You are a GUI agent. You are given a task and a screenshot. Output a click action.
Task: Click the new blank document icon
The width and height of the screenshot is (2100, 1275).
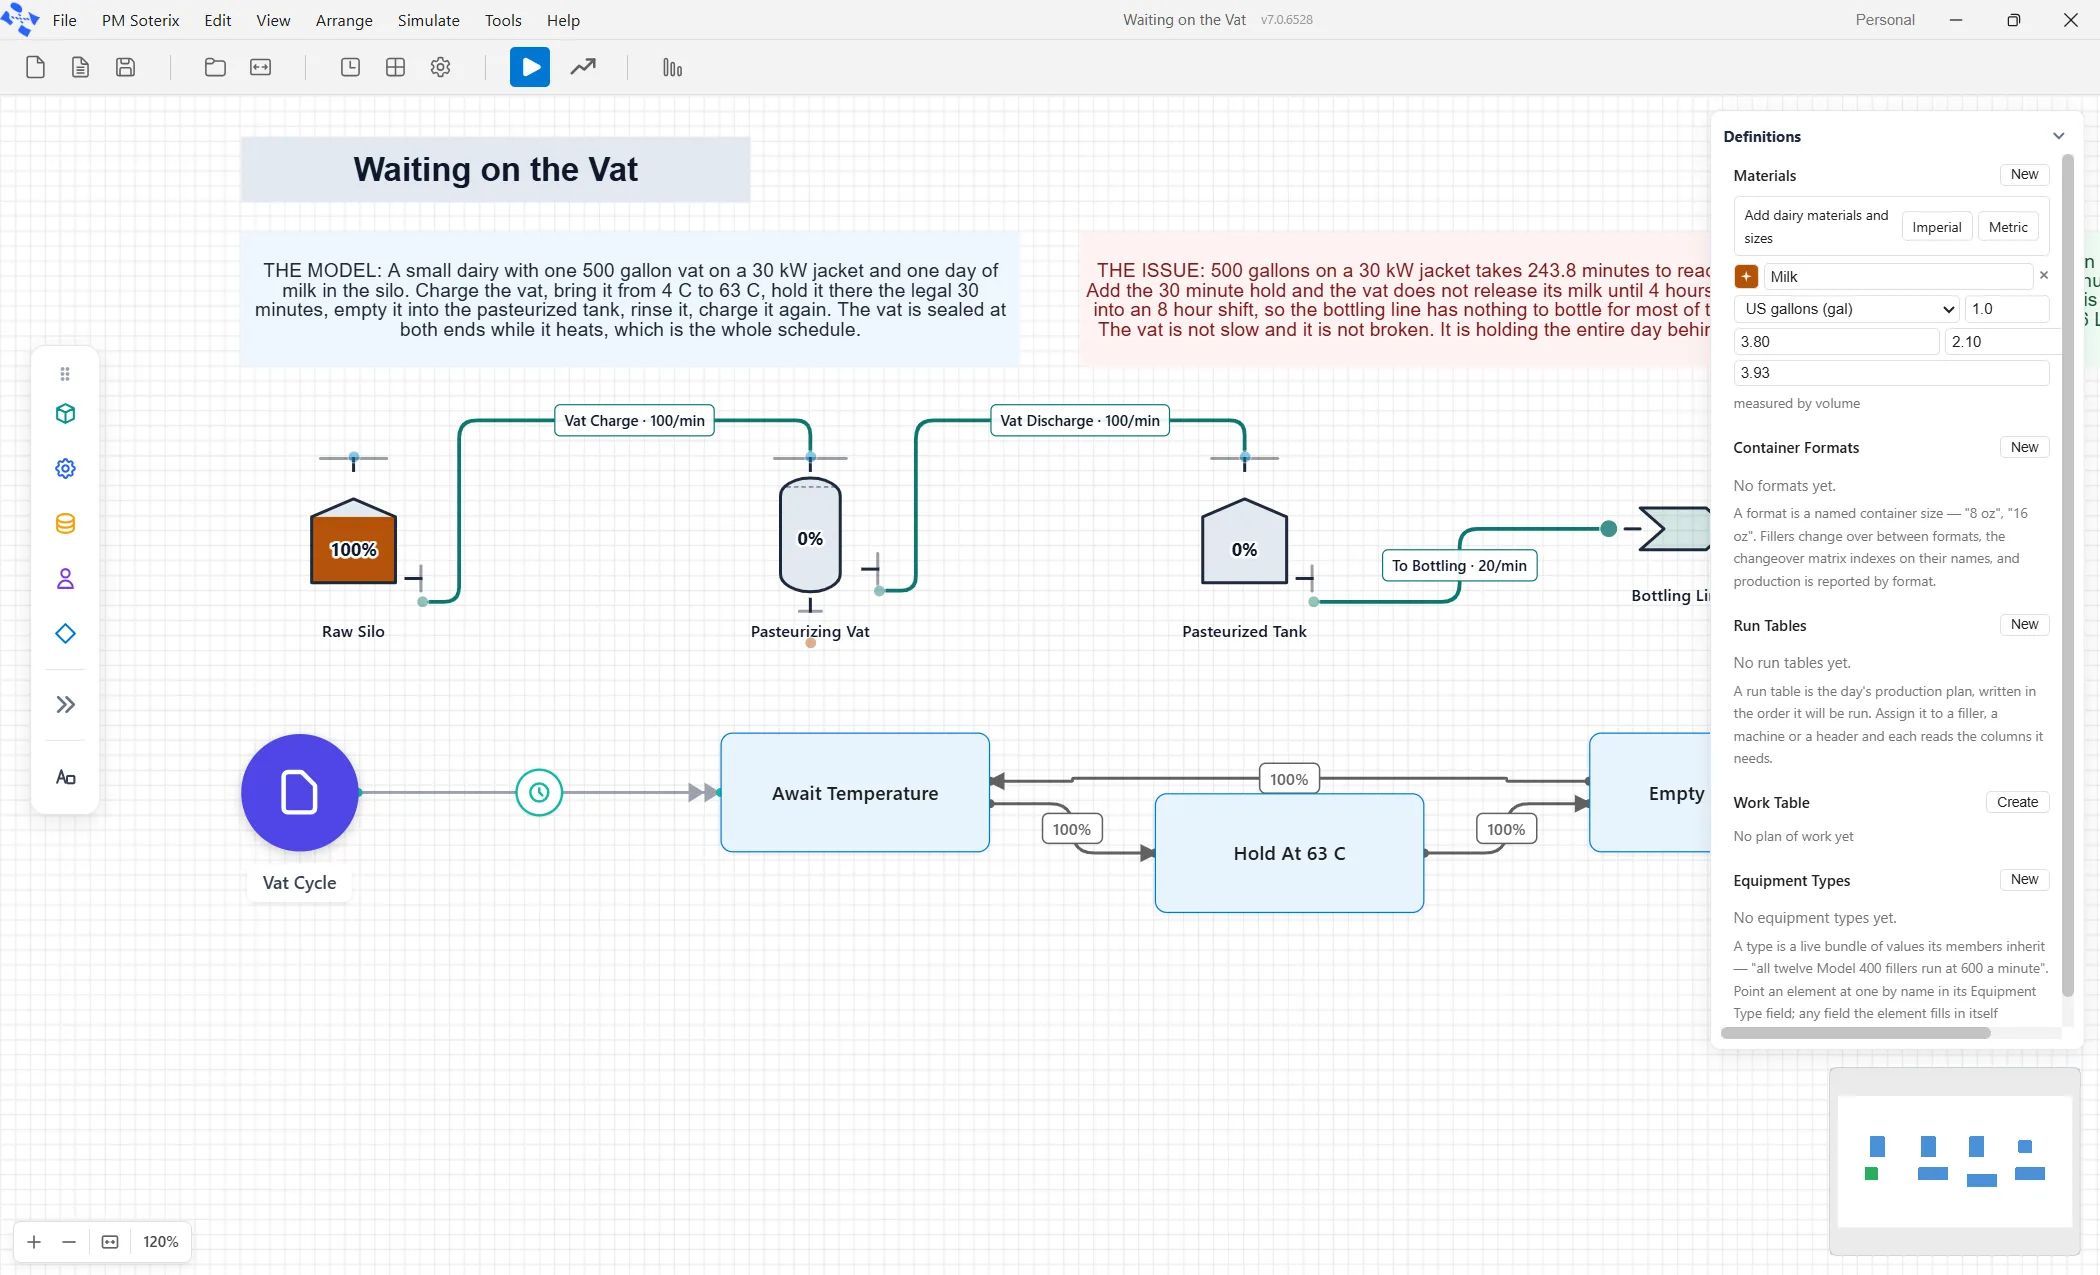click(x=35, y=67)
